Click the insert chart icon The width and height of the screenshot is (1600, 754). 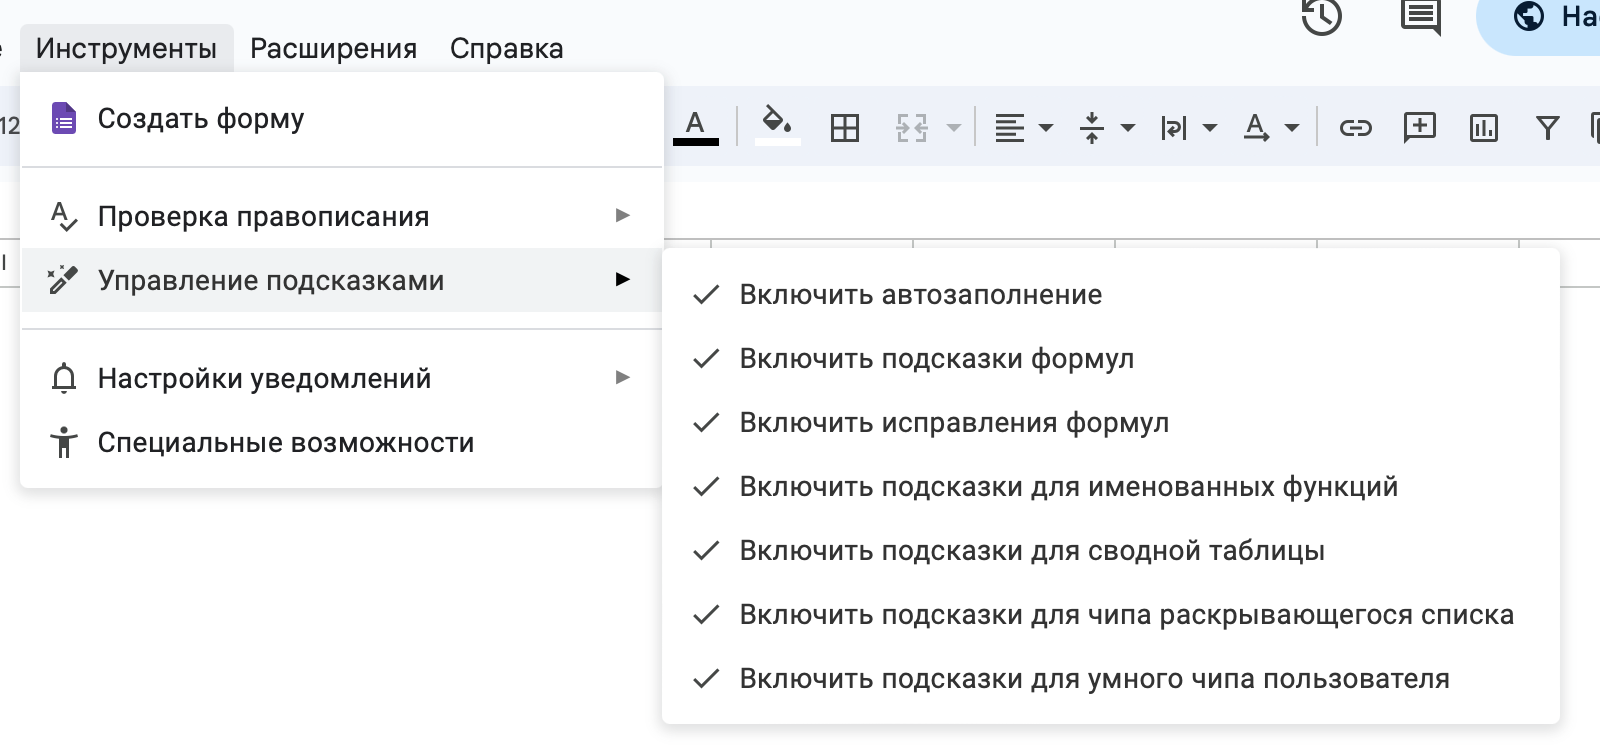point(1483,128)
